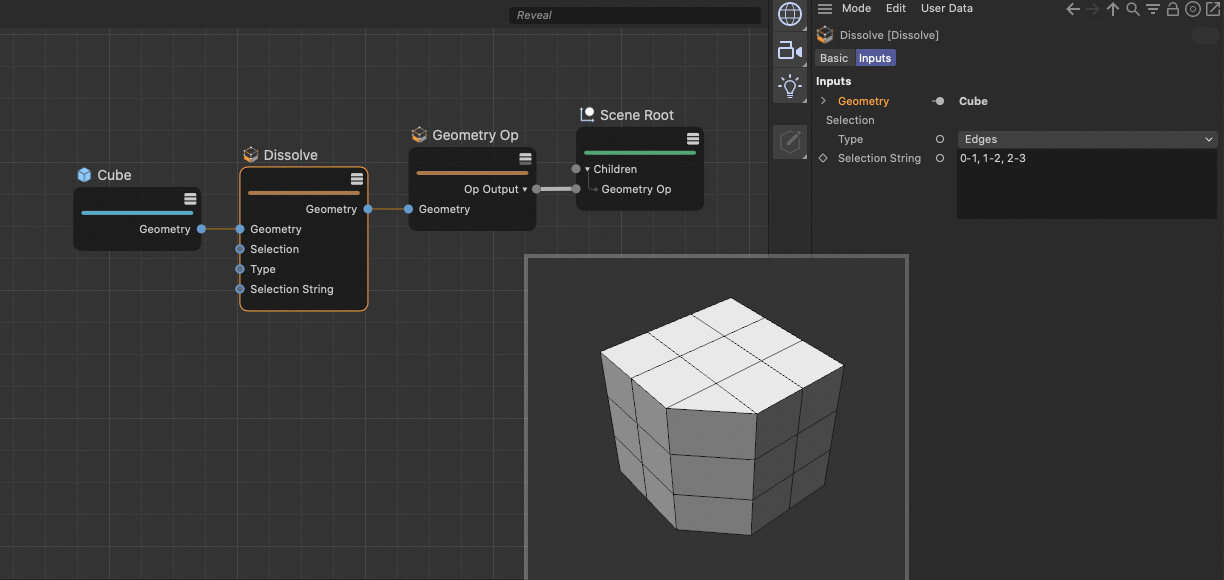
Task: Click the light bulb icon in the palette
Action: tap(790, 87)
